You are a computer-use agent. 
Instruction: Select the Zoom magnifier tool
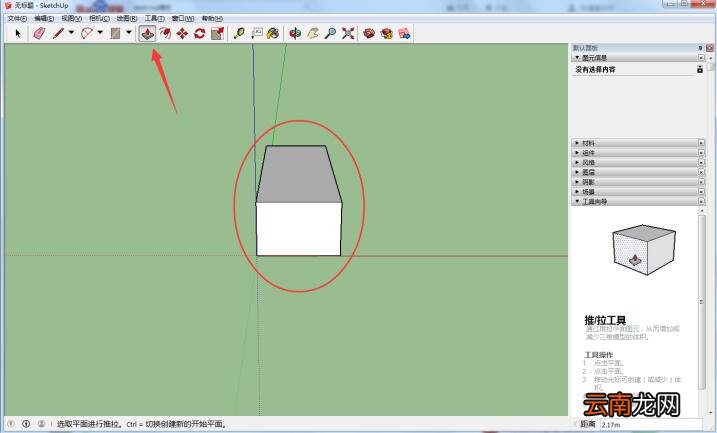[330, 33]
